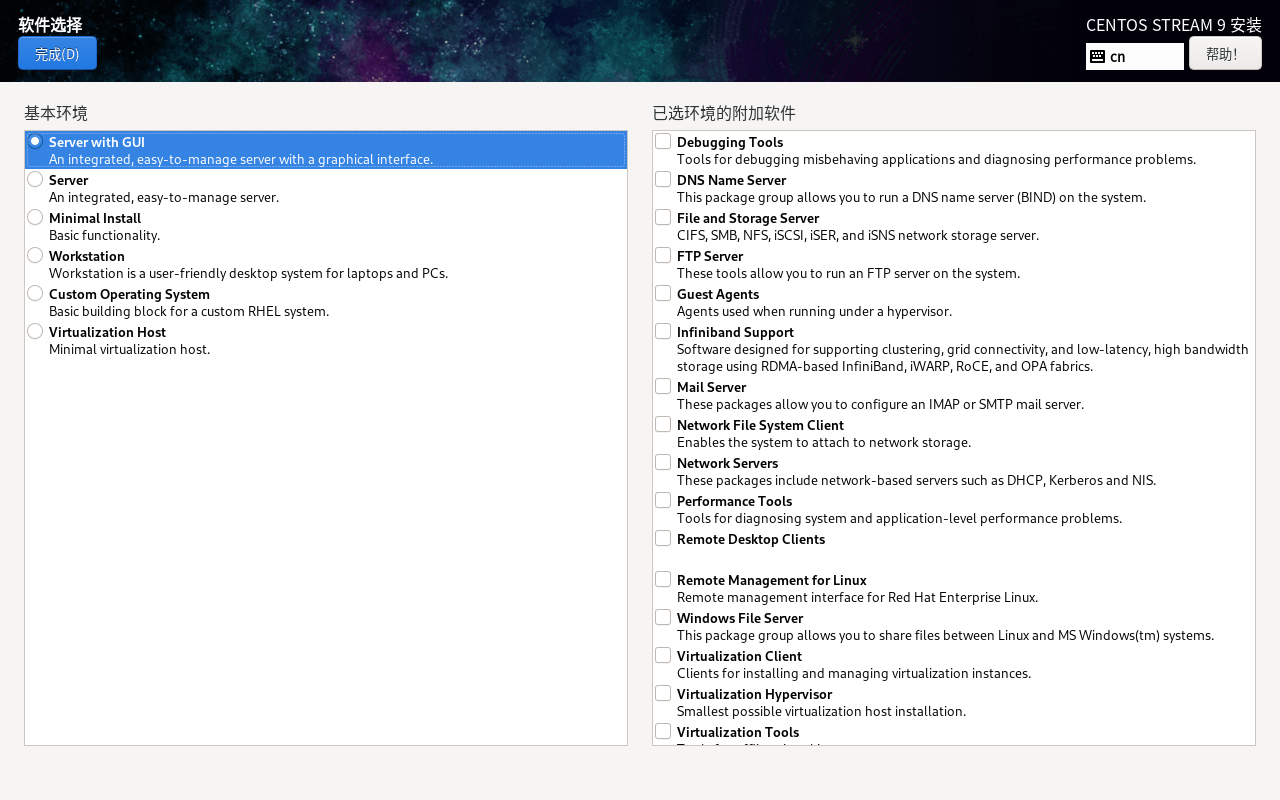The width and height of the screenshot is (1280, 800).
Task: Enable the Debugging Tools checkbox
Action: pyautogui.click(x=663, y=141)
